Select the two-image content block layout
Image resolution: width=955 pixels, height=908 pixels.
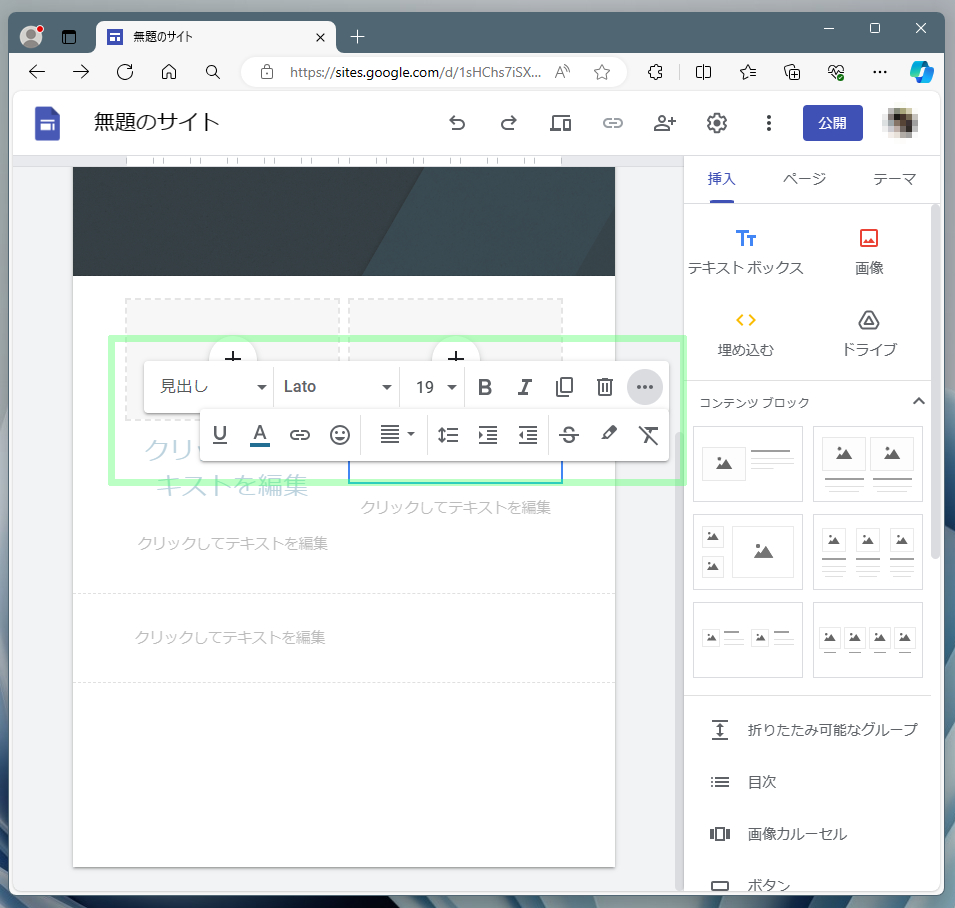[x=868, y=464]
